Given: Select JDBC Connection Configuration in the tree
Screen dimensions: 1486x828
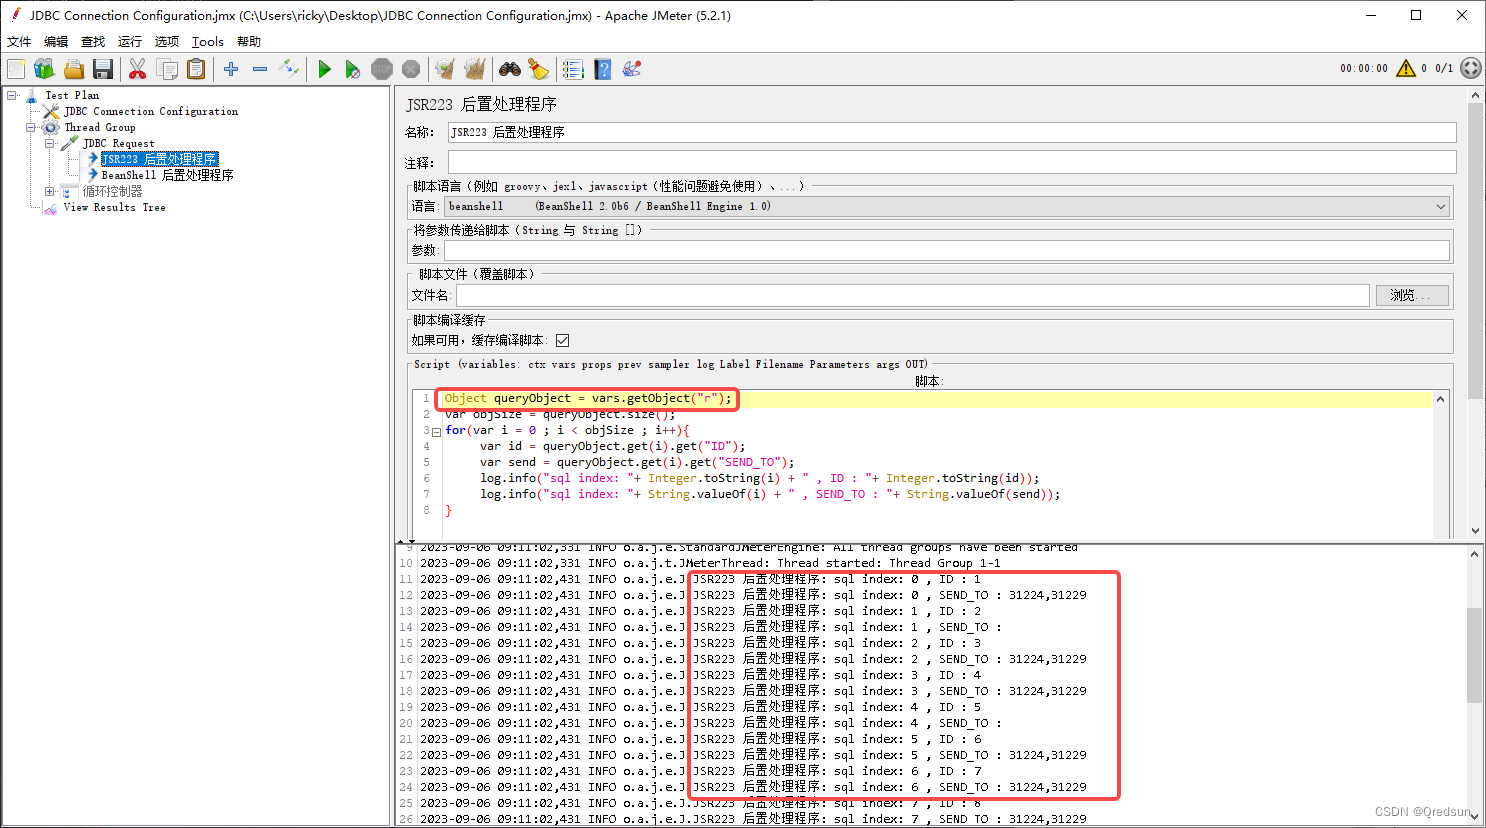Looking at the screenshot, I should tap(151, 112).
